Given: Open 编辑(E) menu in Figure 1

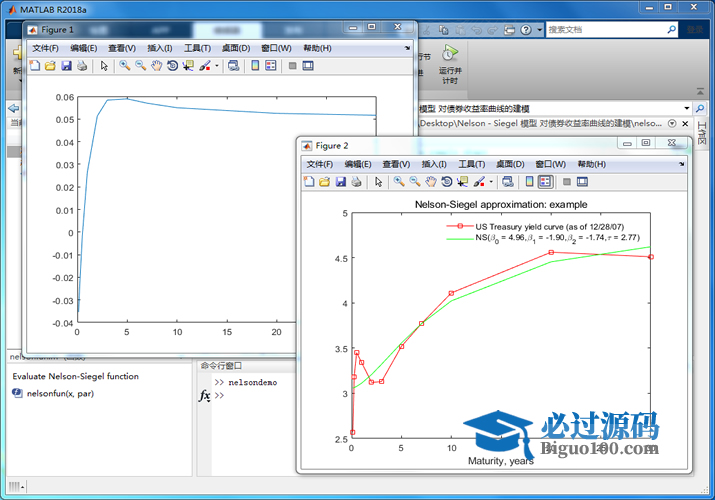Looking at the screenshot, I should (x=83, y=48).
